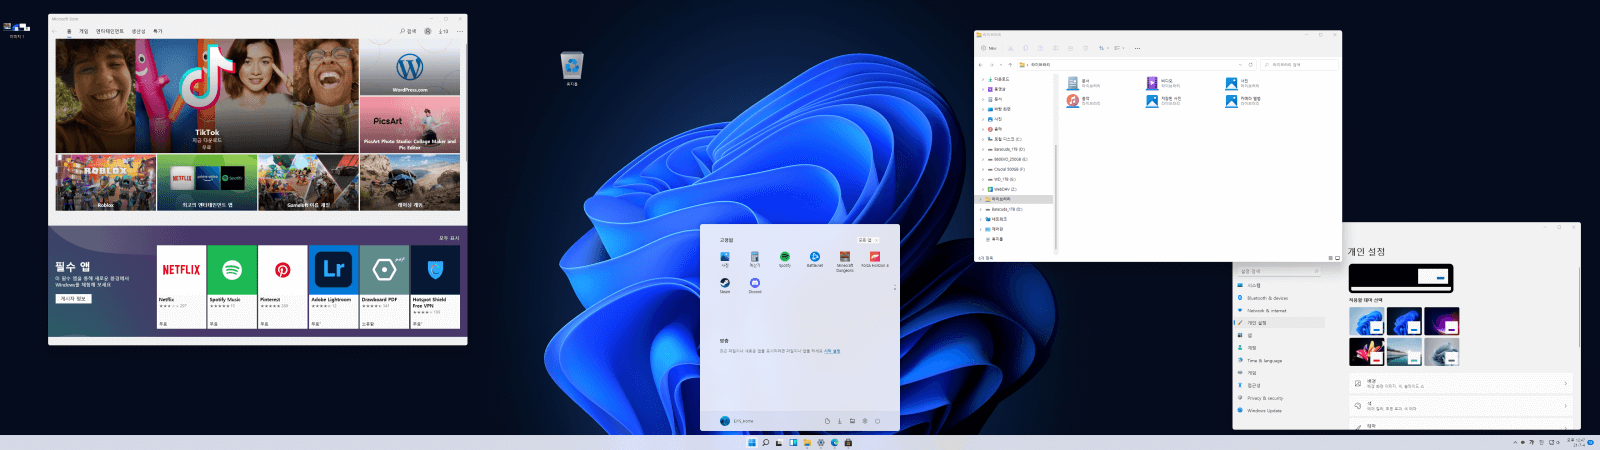Click the power icon in Start menu

(877, 421)
